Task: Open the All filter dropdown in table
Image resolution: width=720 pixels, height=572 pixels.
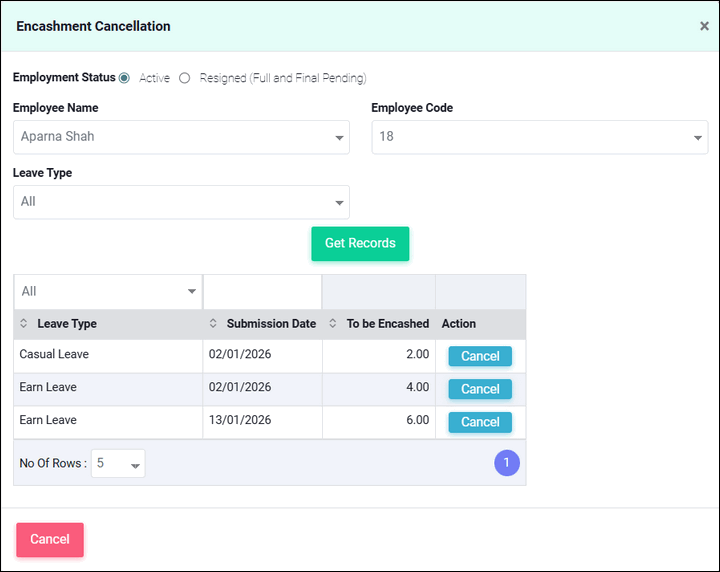Action: point(108,291)
